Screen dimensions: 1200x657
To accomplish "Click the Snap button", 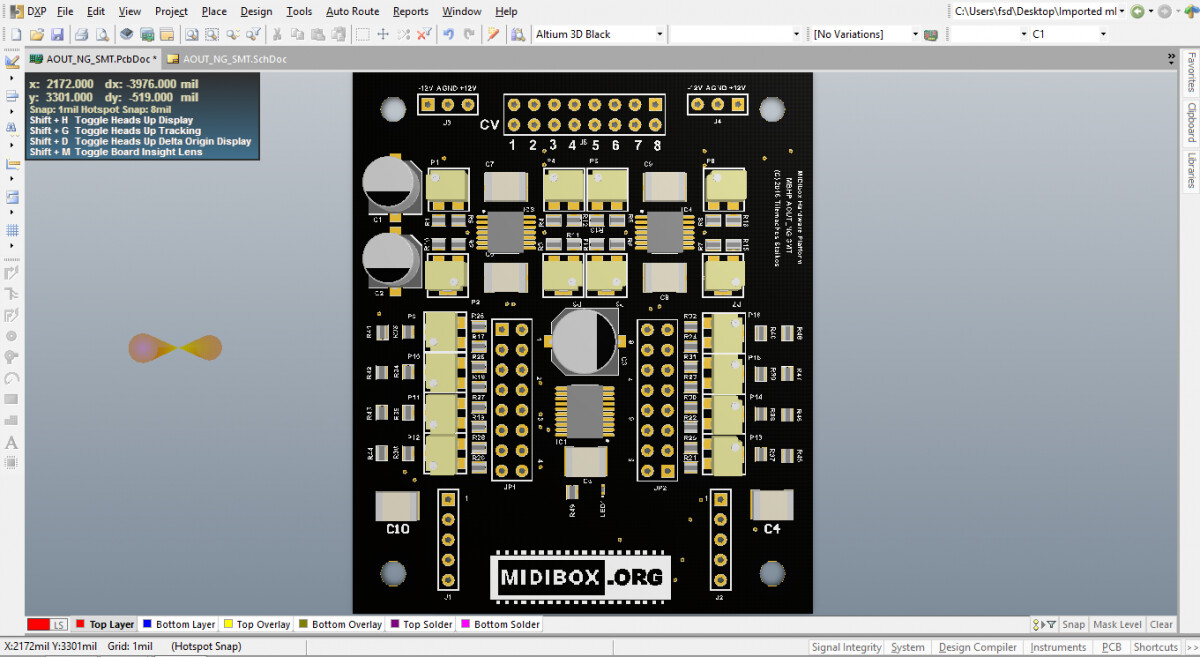I will click(1073, 624).
